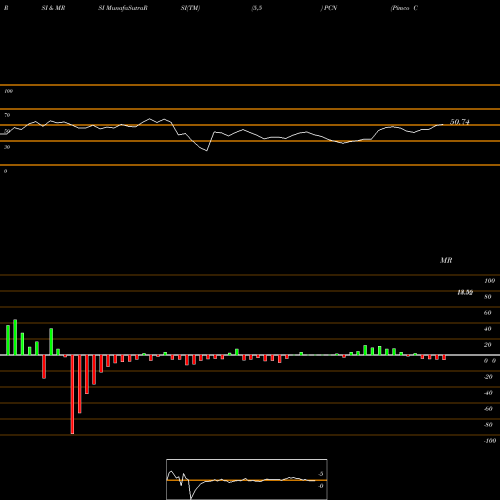
Task: Click the 18.52 MR value label
Action: tap(465, 293)
